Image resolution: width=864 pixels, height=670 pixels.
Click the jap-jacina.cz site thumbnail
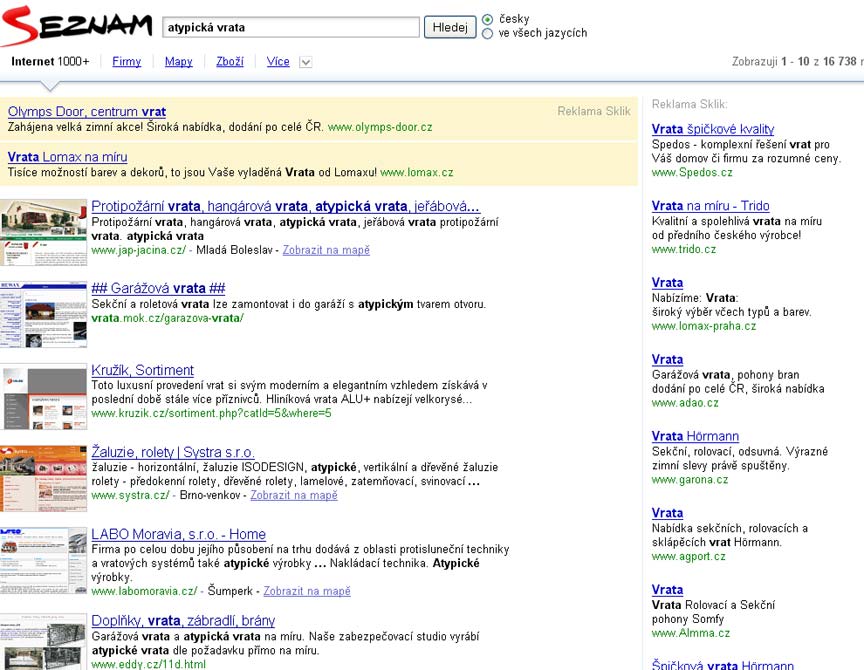click(44, 233)
